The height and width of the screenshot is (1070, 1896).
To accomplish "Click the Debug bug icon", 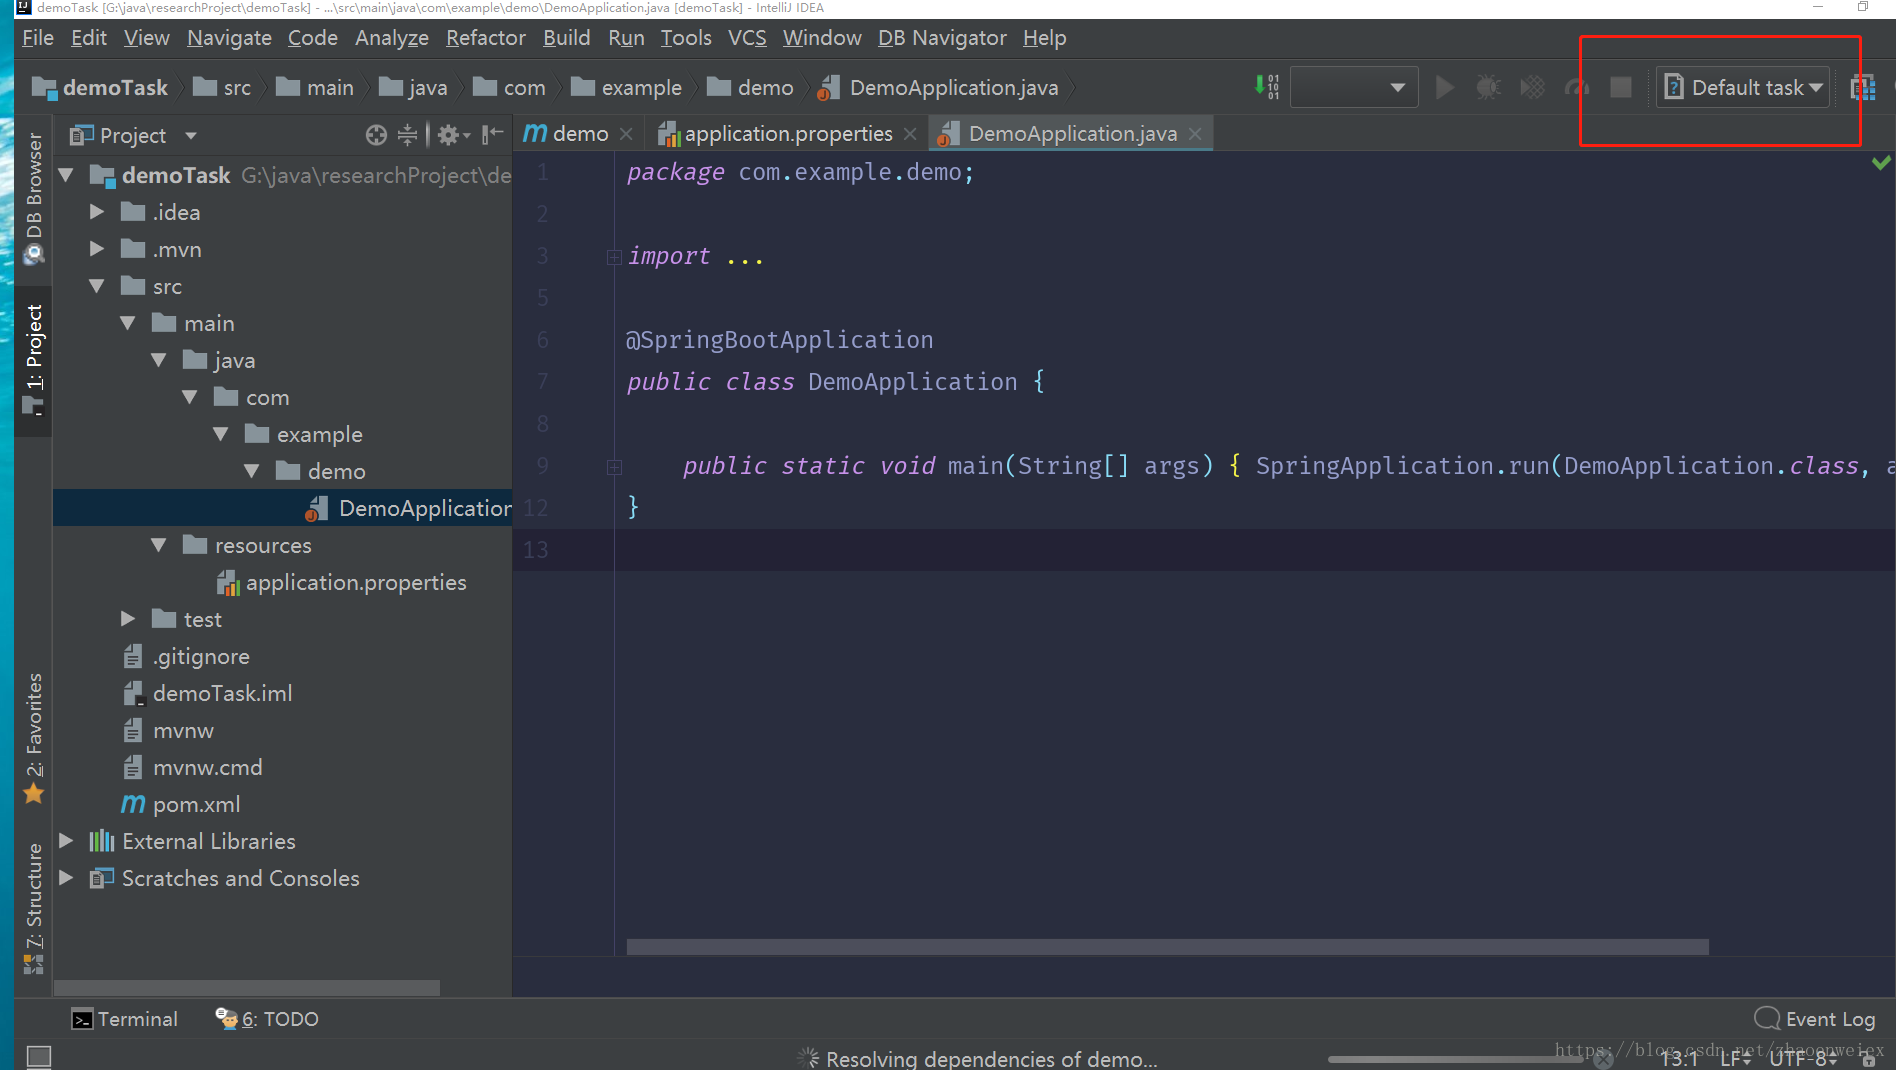I will click(1488, 87).
